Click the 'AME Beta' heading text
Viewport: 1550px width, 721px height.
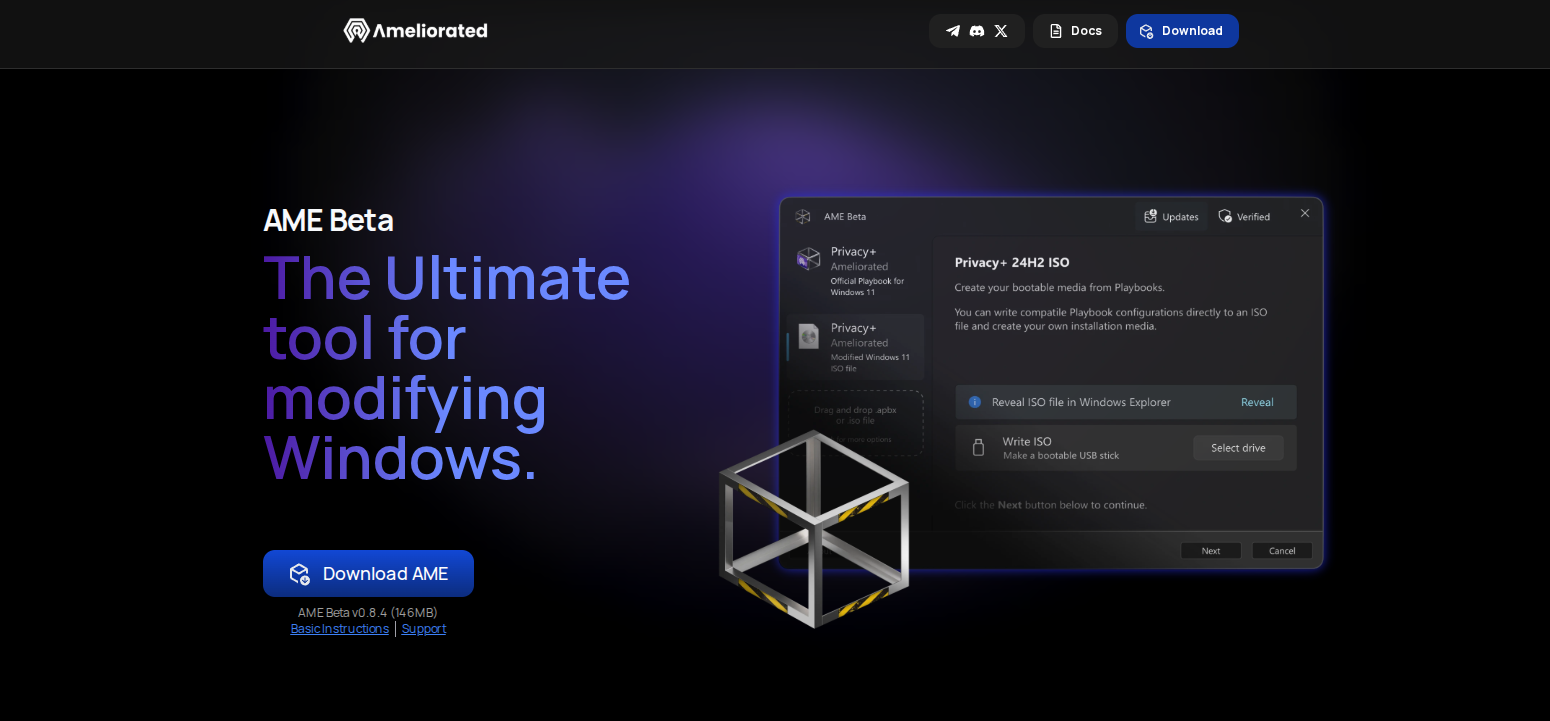[328, 220]
